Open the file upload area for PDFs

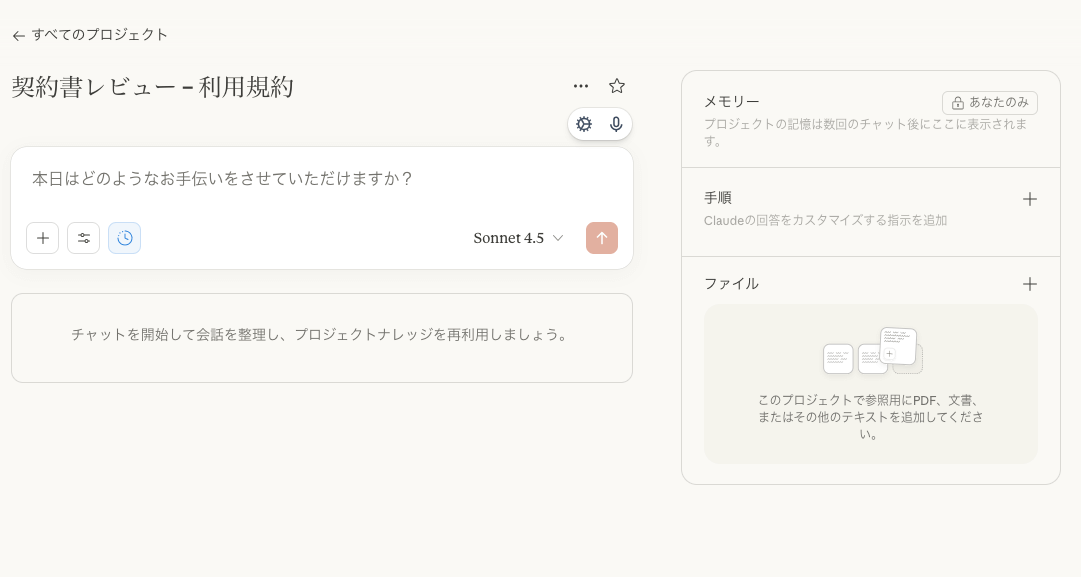coord(871,384)
